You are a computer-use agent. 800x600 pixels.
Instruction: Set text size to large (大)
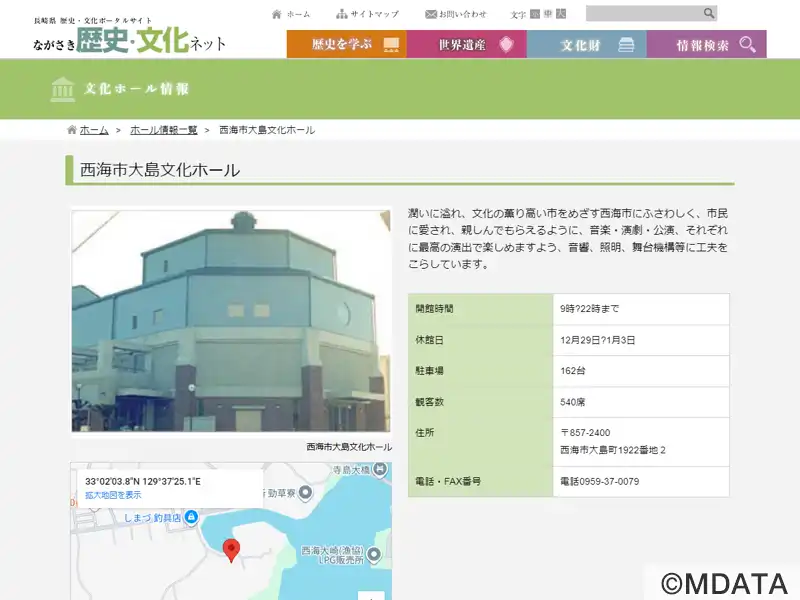coord(561,14)
